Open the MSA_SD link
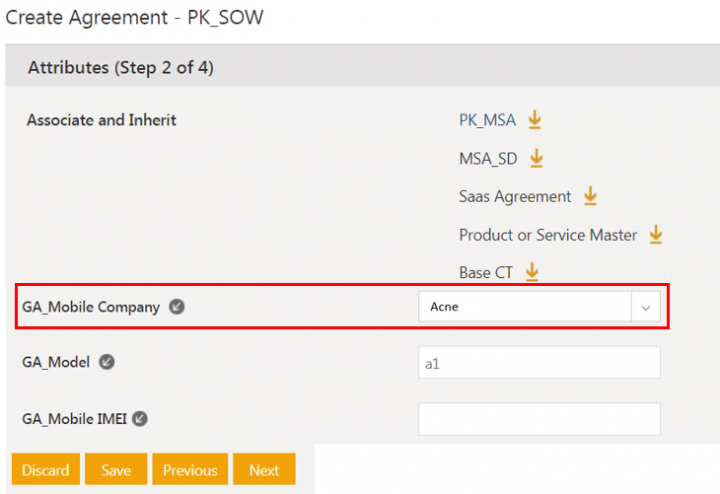The image size is (720, 494). 488,159
